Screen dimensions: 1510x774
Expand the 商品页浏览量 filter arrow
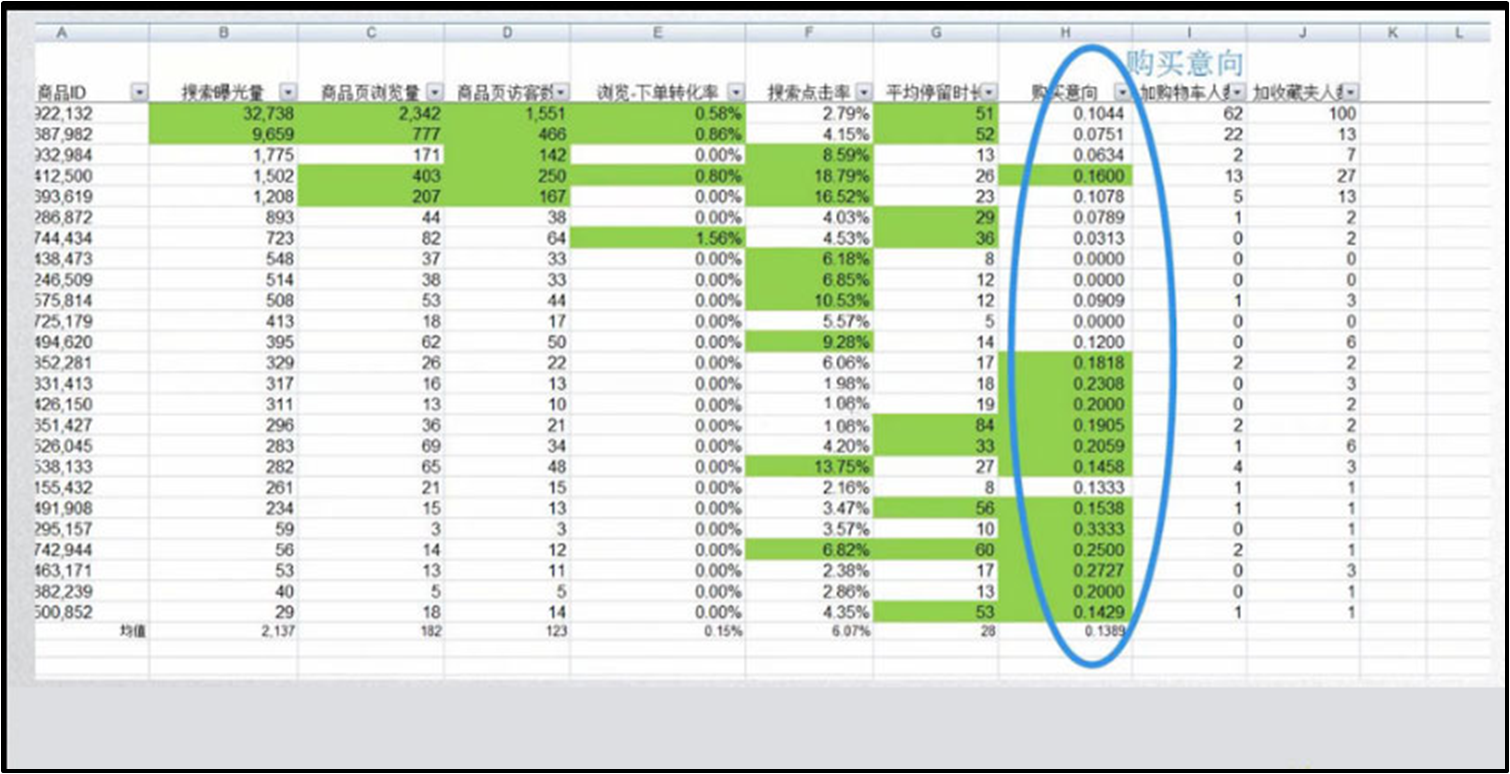coord(435,92)
